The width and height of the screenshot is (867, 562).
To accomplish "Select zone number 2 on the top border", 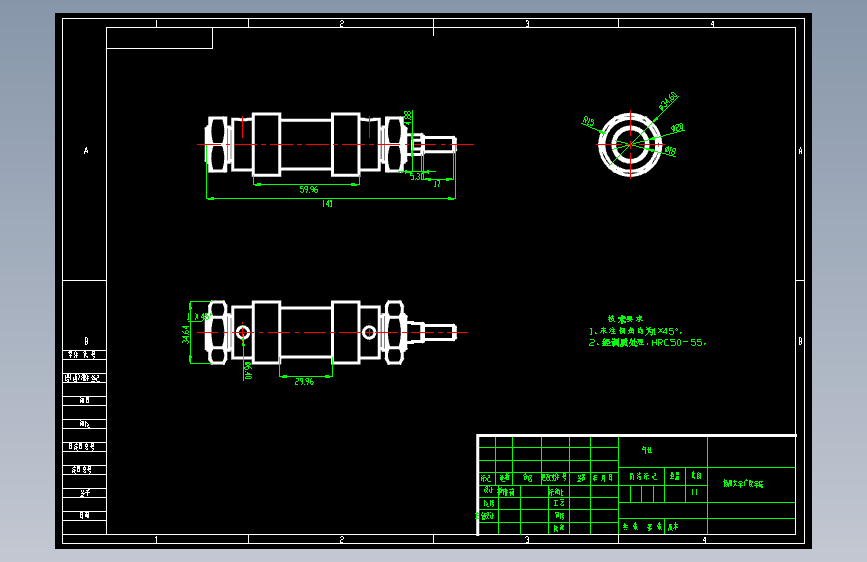I will point(342,23).
